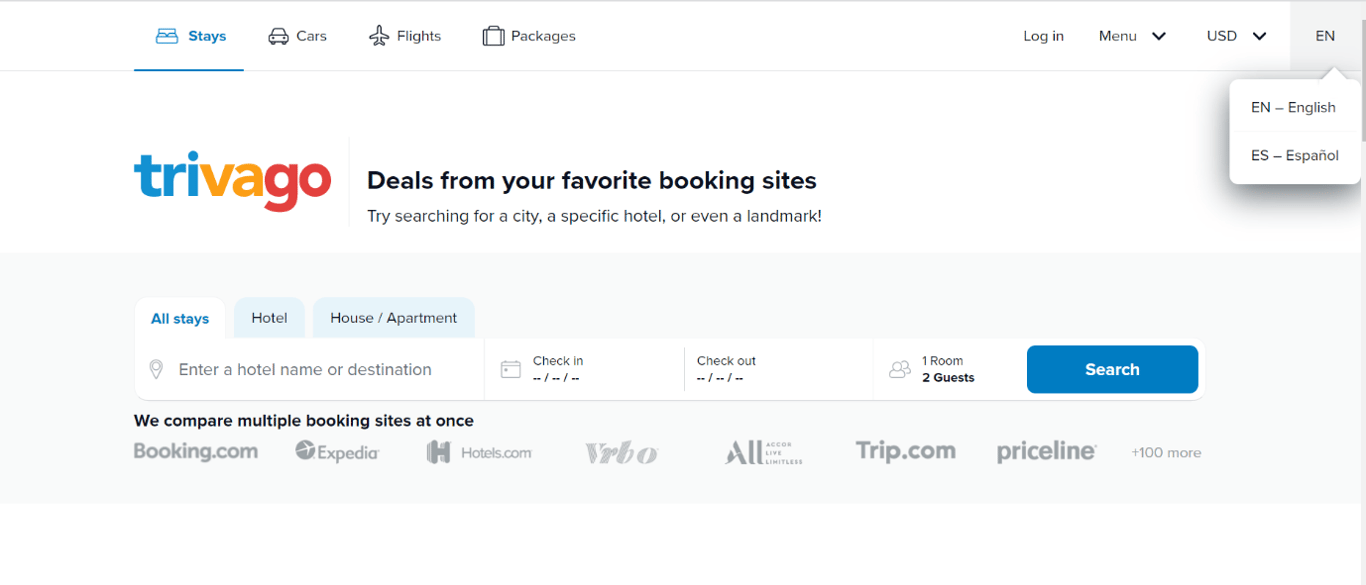Expand the Menu dropdown
1366x585 pixels.
pos(1132,36)
